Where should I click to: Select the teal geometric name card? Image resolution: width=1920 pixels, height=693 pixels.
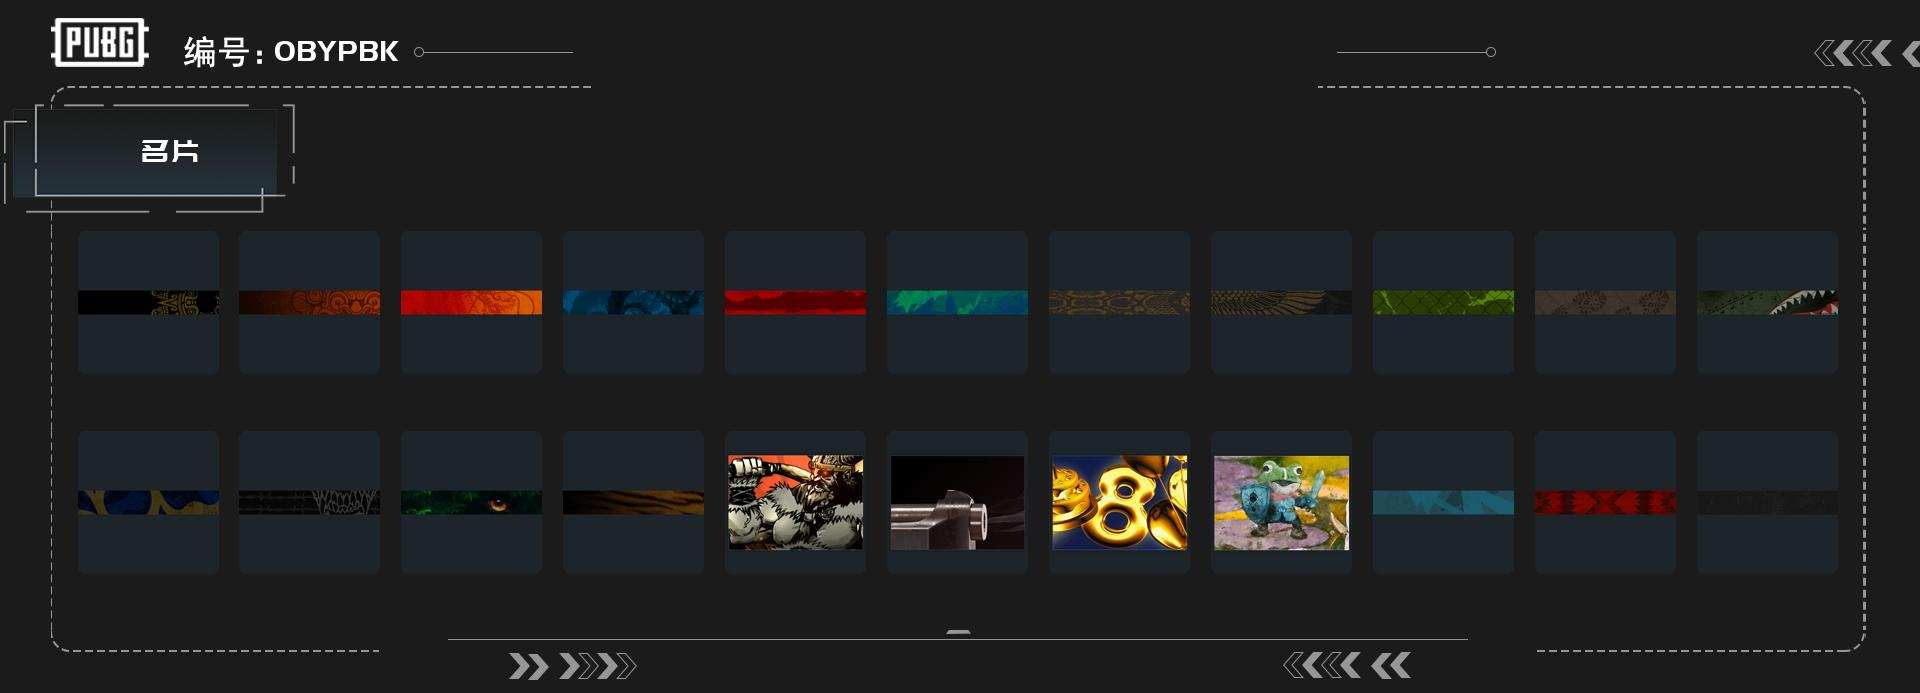1444,502
